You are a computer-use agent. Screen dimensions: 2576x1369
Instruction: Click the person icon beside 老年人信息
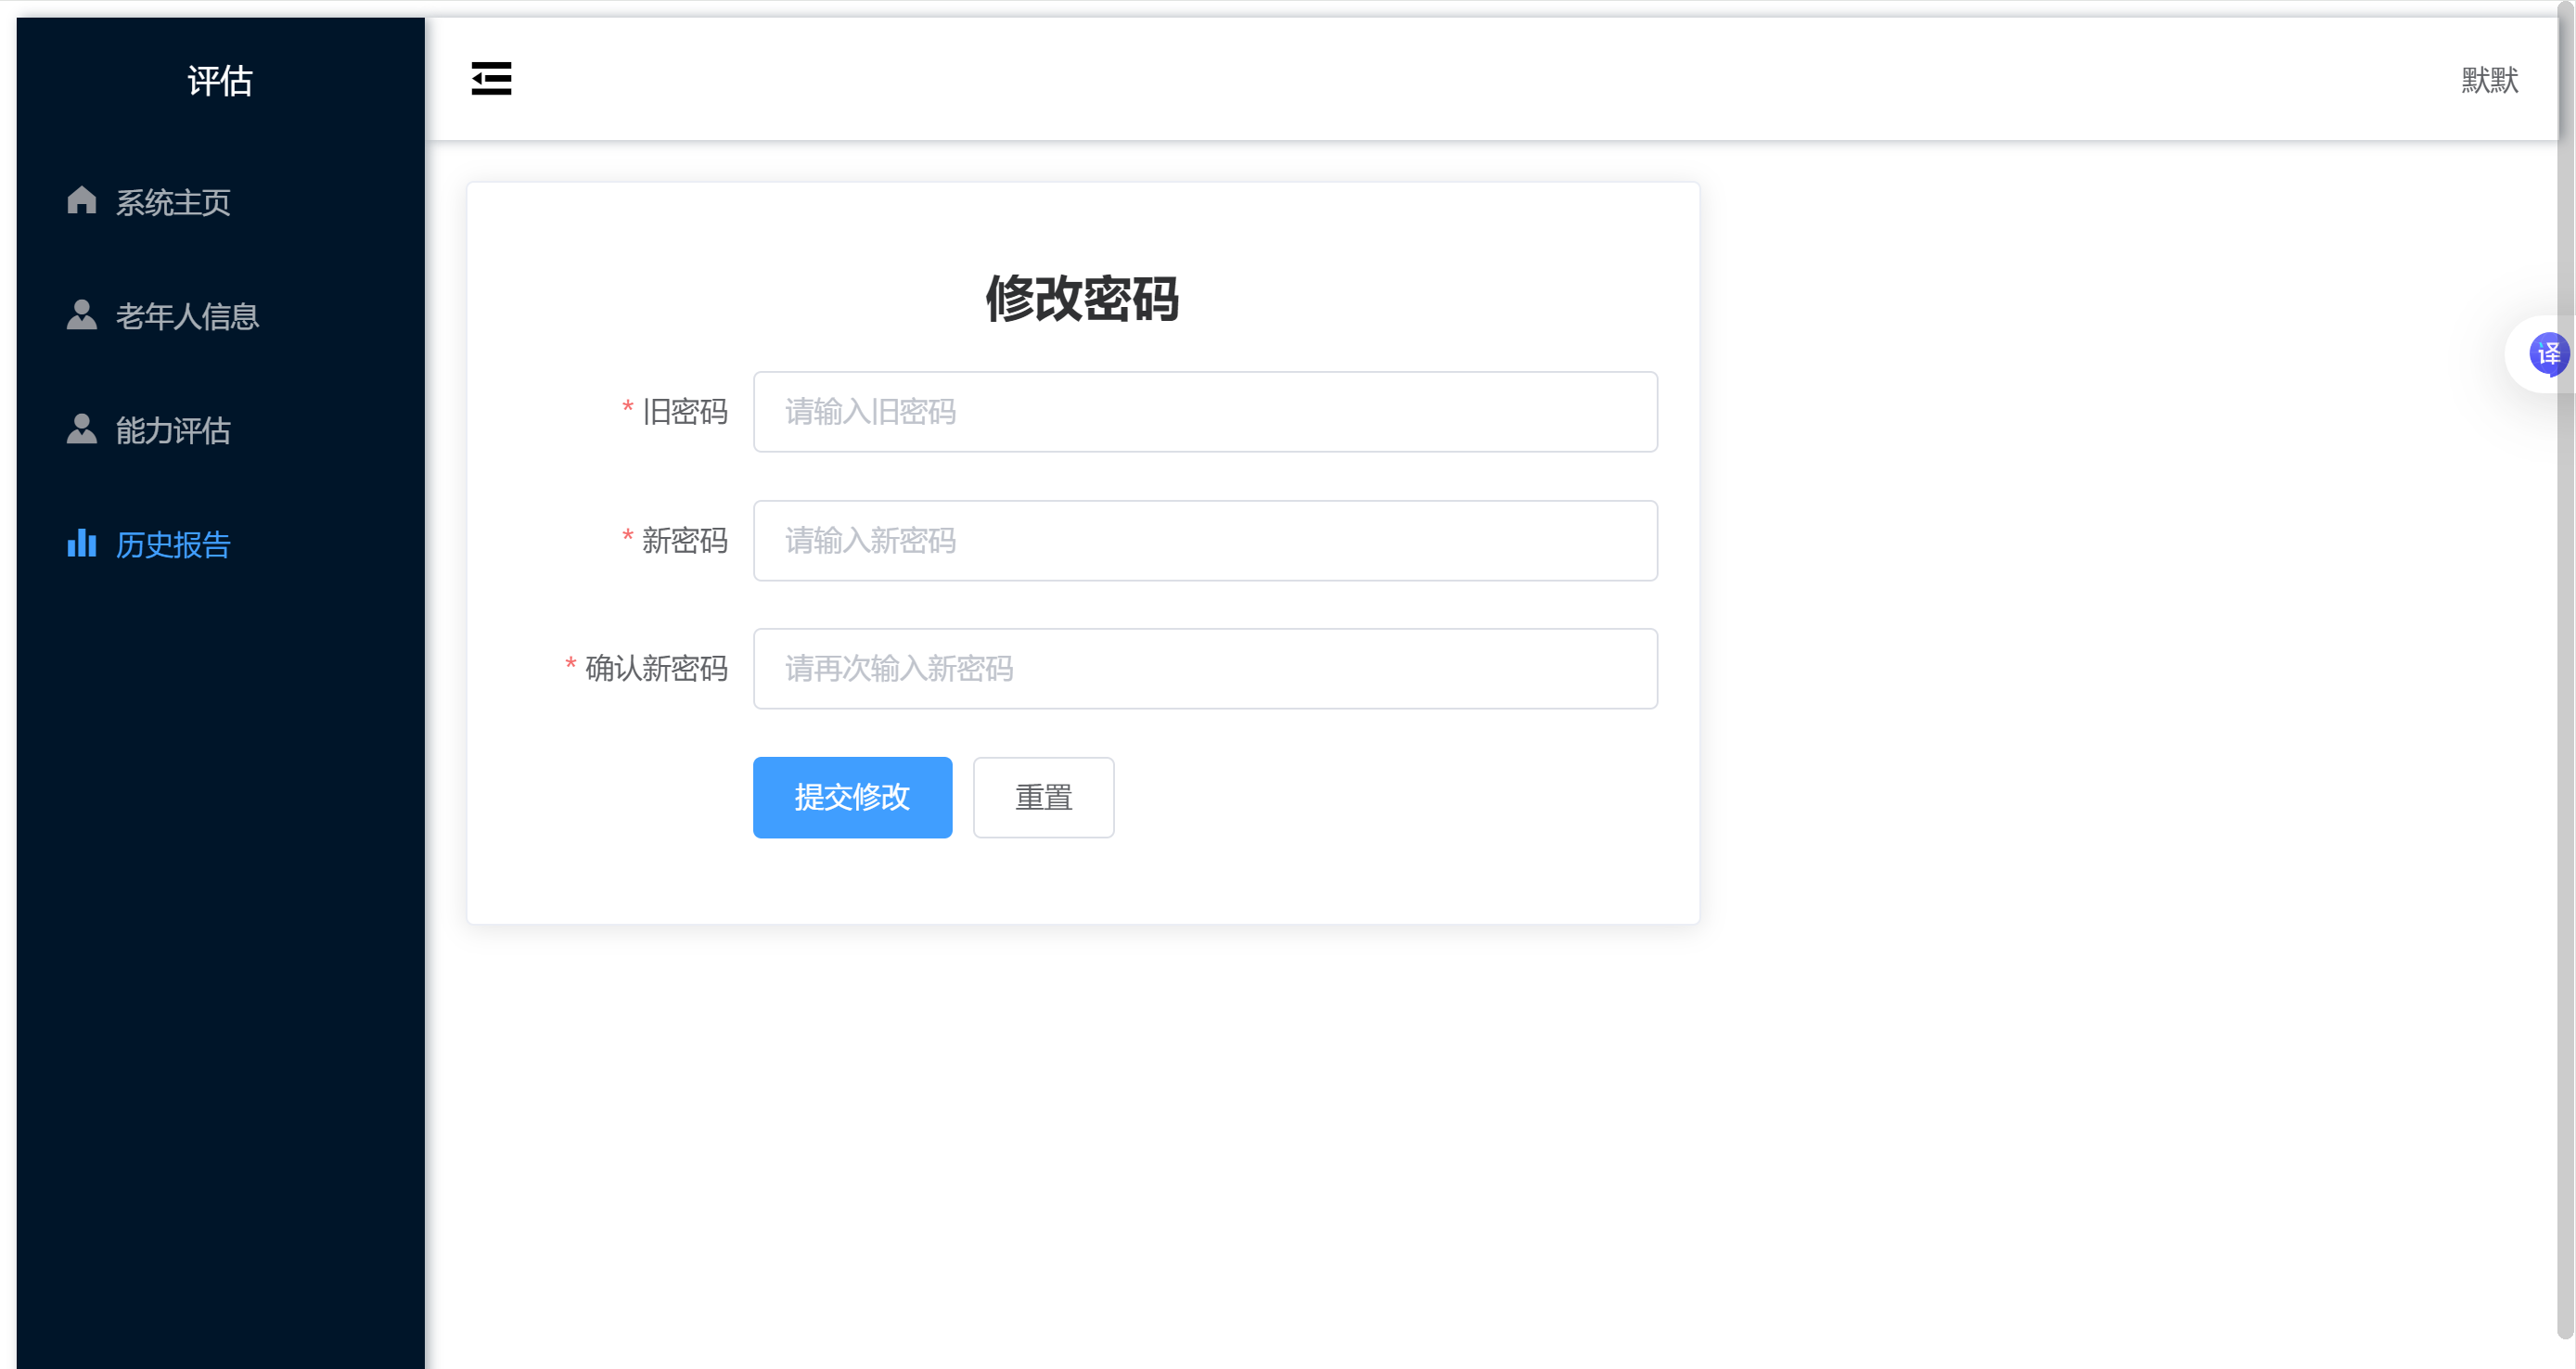coord(81,315)
